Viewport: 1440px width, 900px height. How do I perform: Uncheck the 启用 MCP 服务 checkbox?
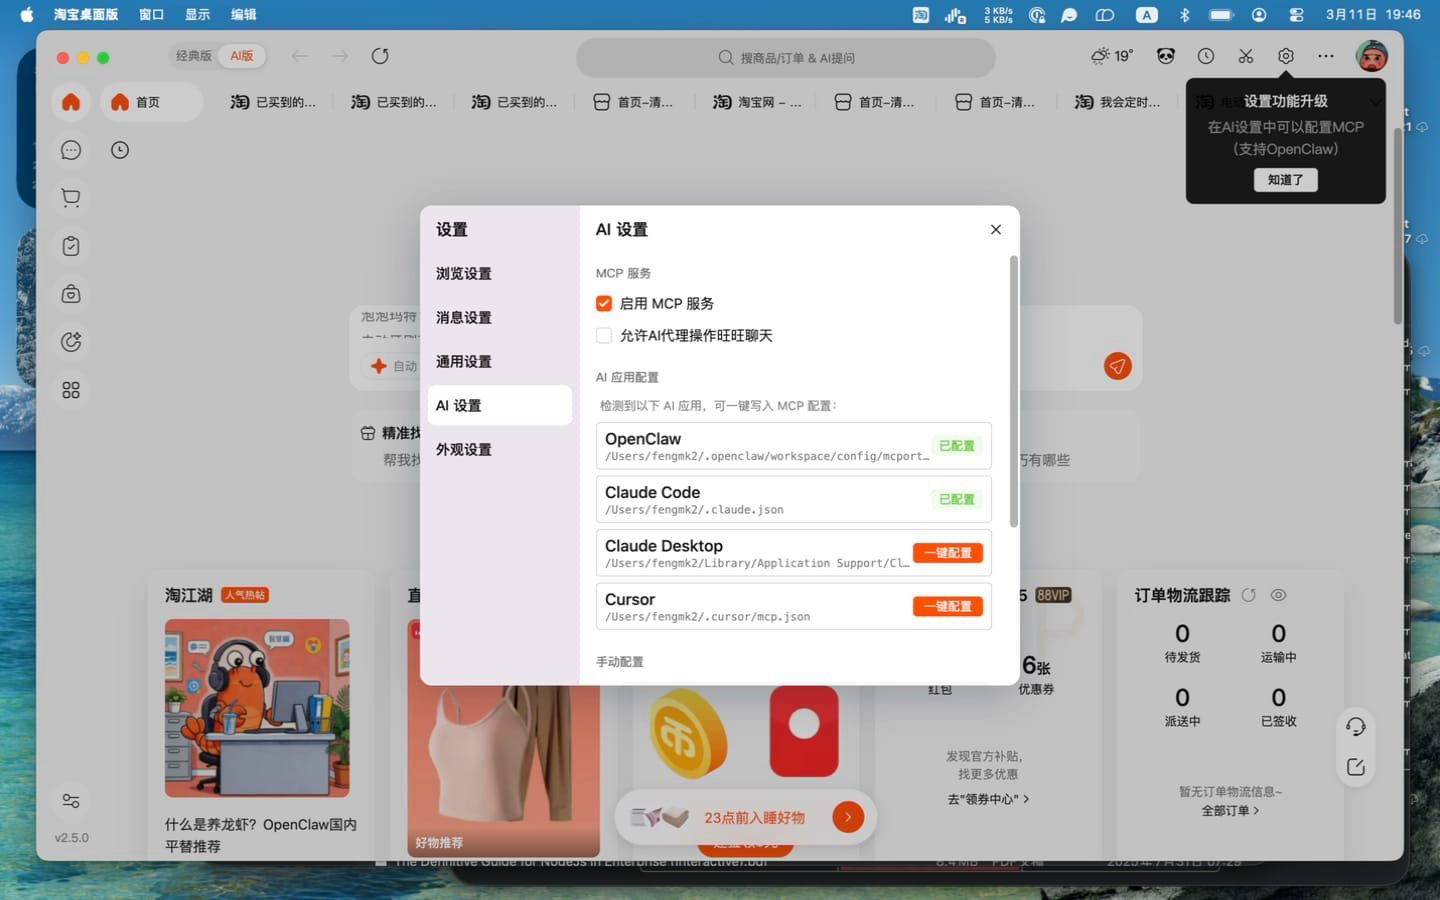[x=604, y=303]
